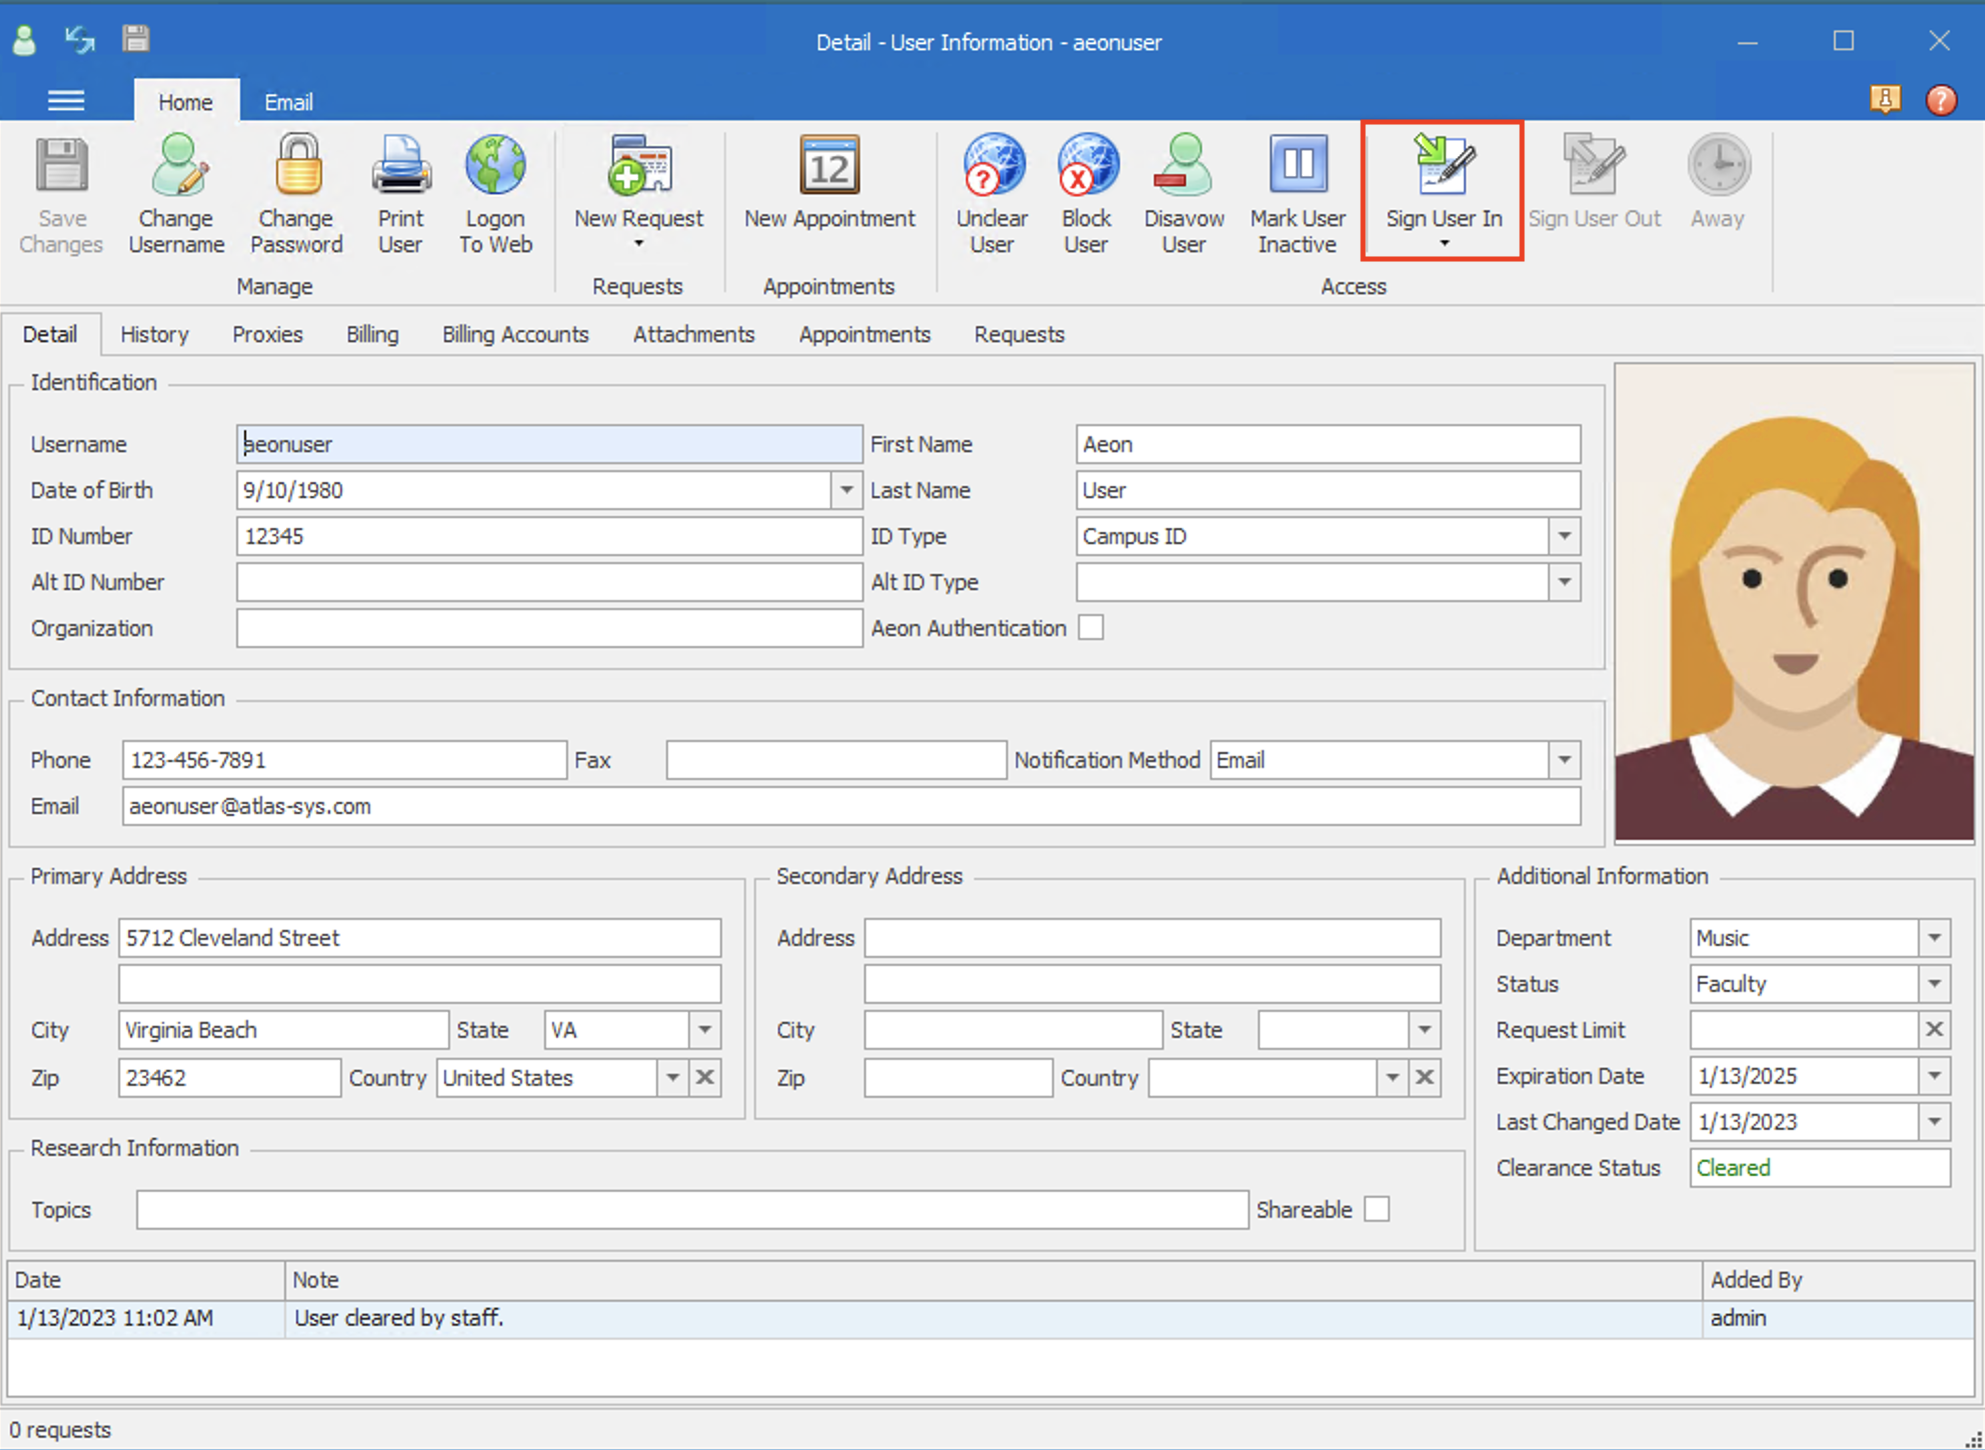The image size is (1985, 1450).
Task: Open the Email ribbon tab
Action: pyautogui.click(x=288, y=102)
